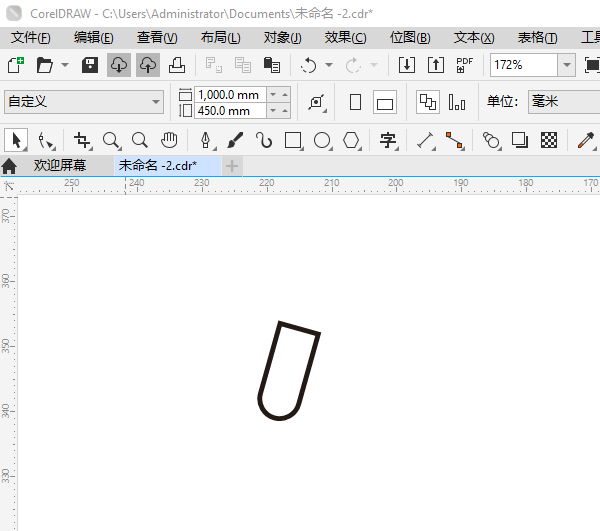Open the 文件(F) menu
The height and width of the screenshot is (531, 600).
[x=31, y=38]
